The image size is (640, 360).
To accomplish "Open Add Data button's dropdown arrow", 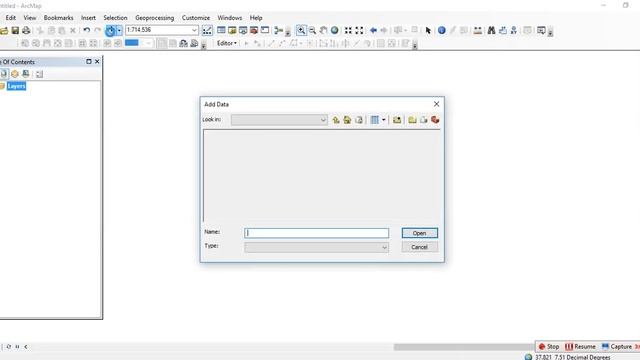I will [119, 30].
